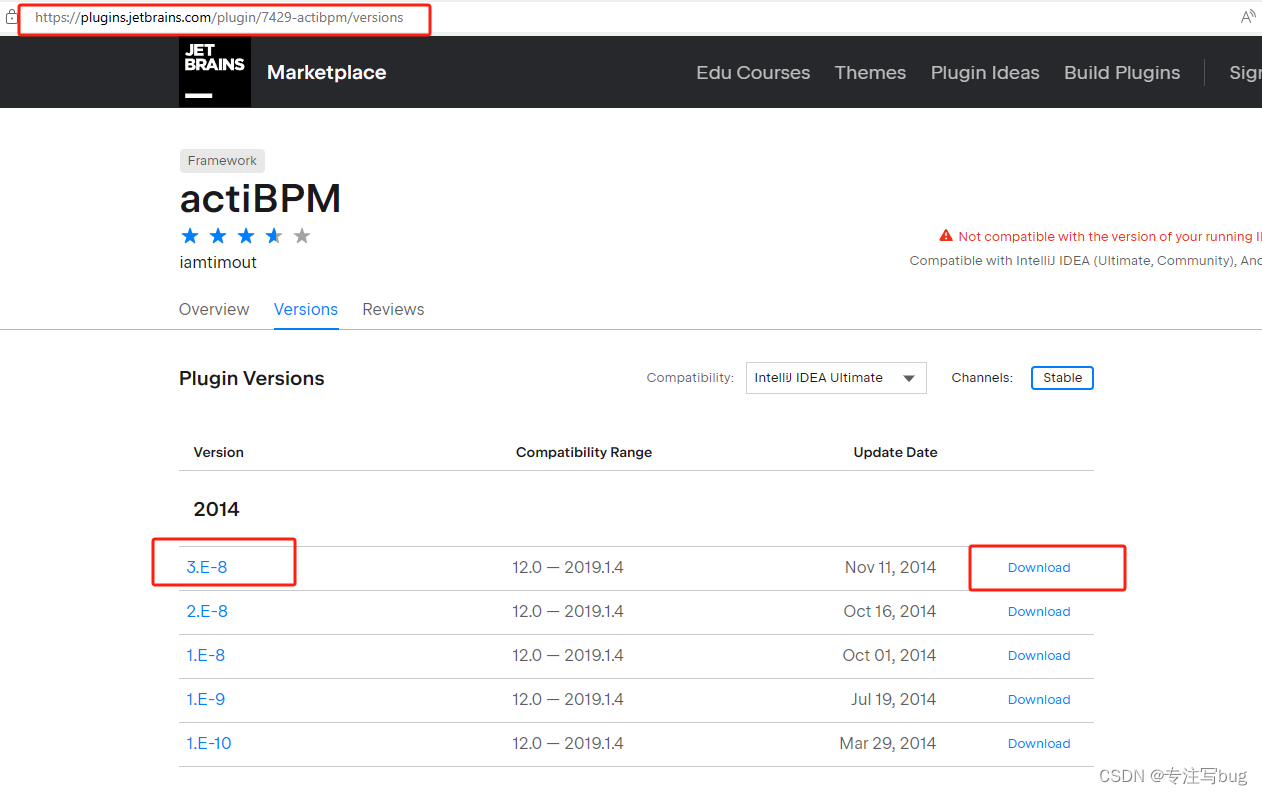Switch to the Overview tab

pyautogui.click(x=214, y=309)
